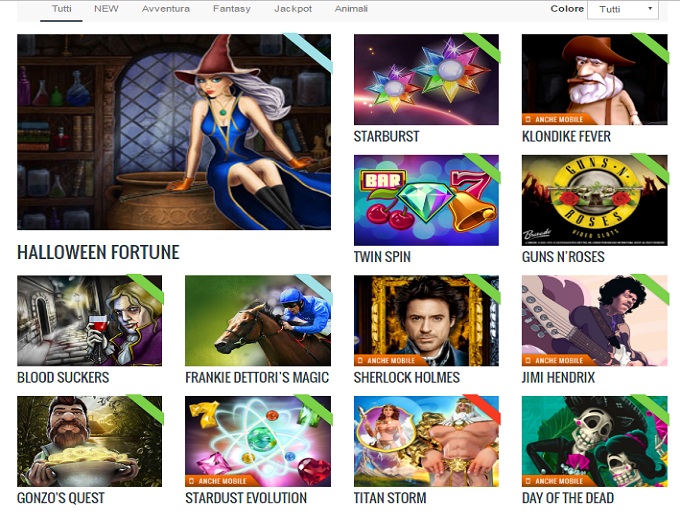Select the Frankie Dettori's Magic thumbnail
Viewport: 680px width, 511px height.
[258, 321]
